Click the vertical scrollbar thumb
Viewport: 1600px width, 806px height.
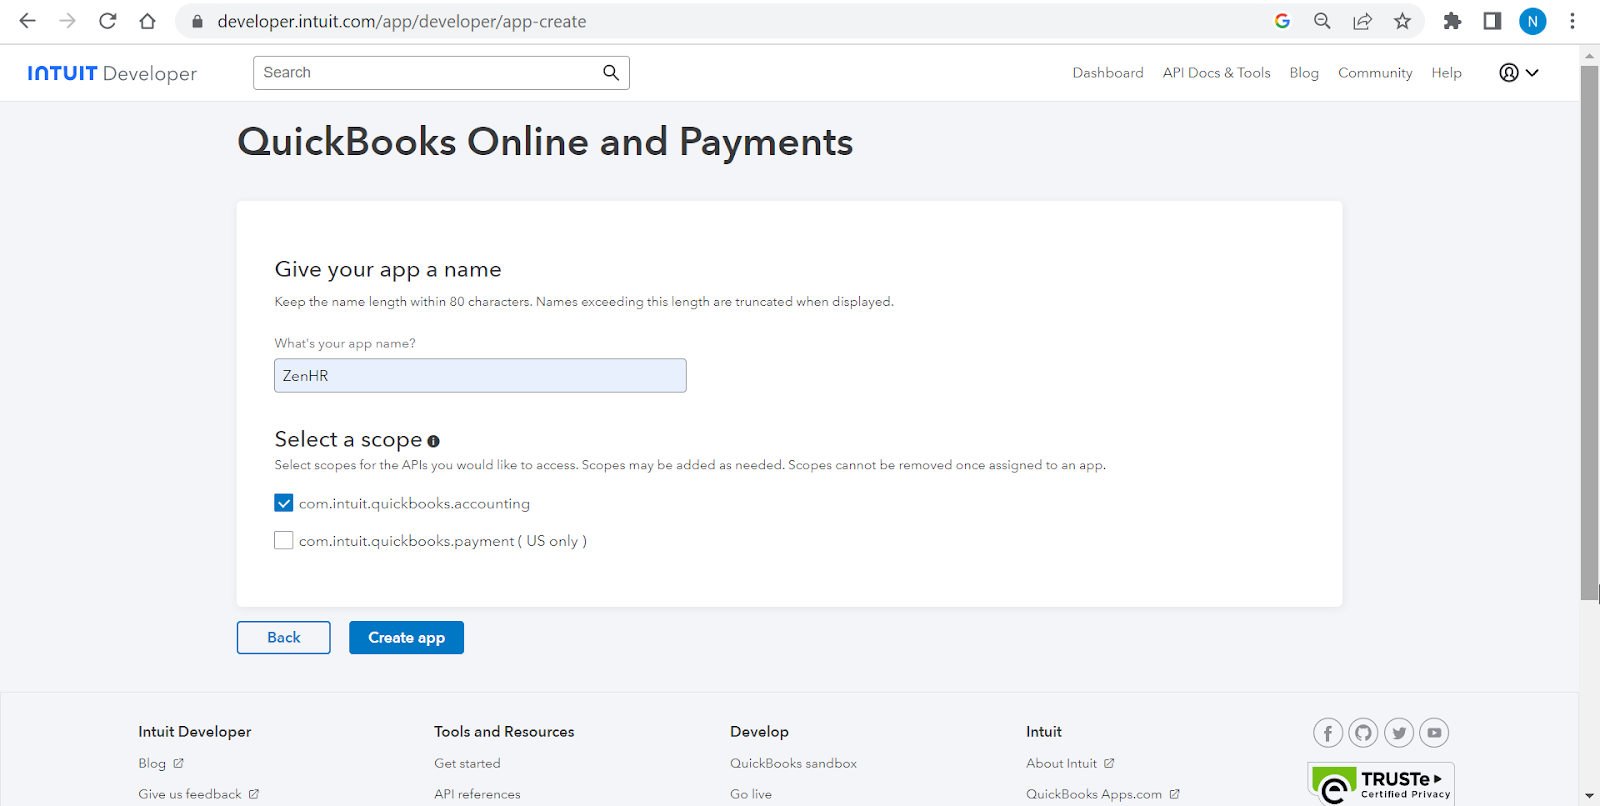(x=1589, y=332)
